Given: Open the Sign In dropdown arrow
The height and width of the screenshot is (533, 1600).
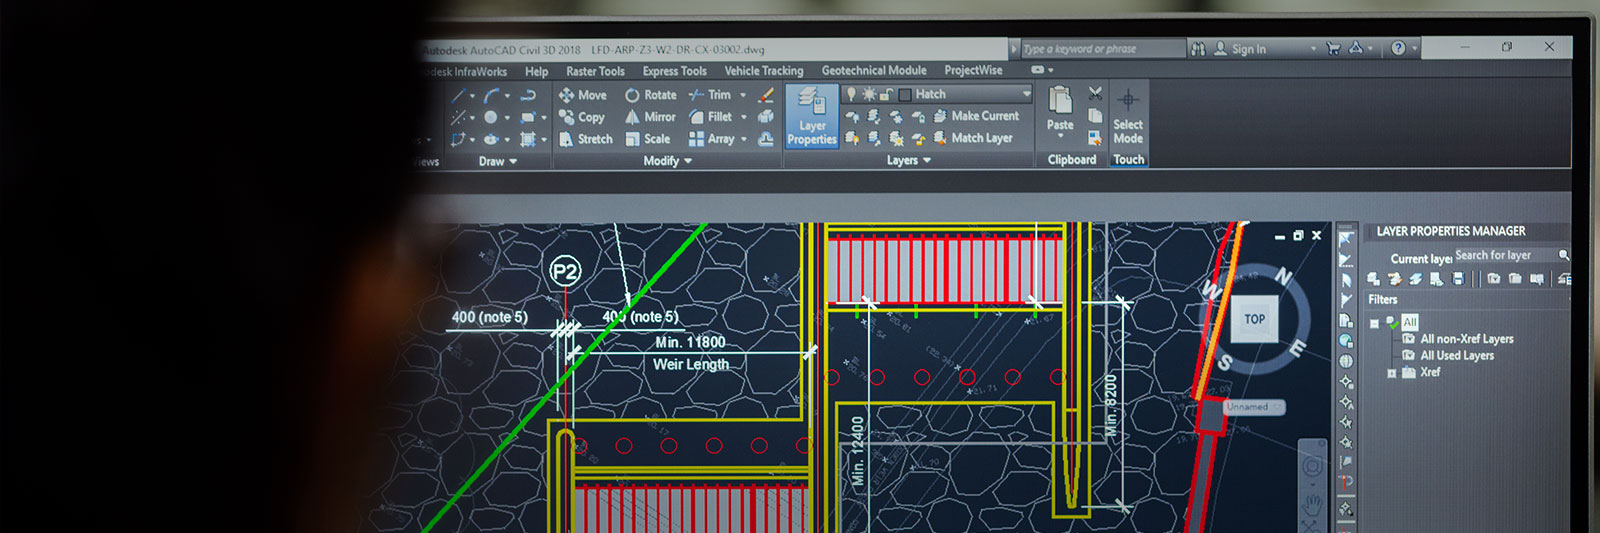Looking at the screenshot, I should click(1313, 48).
